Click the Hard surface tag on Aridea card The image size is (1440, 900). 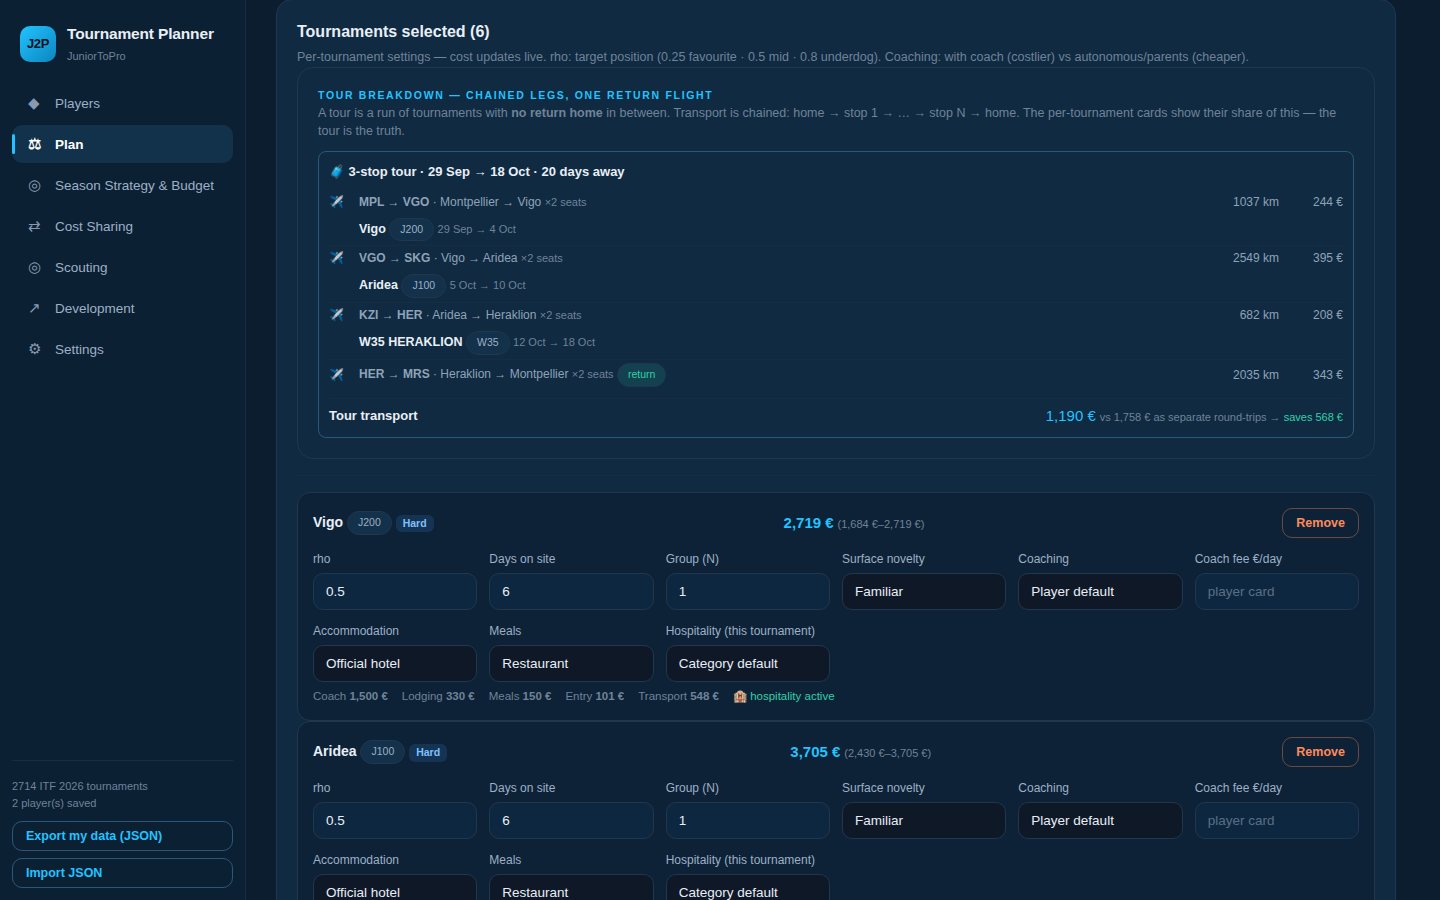coord(428,752)
